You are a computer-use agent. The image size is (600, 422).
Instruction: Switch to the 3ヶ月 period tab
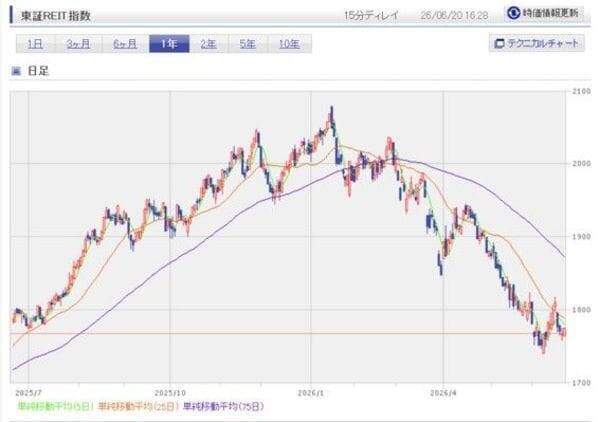(x=78, y=44)
